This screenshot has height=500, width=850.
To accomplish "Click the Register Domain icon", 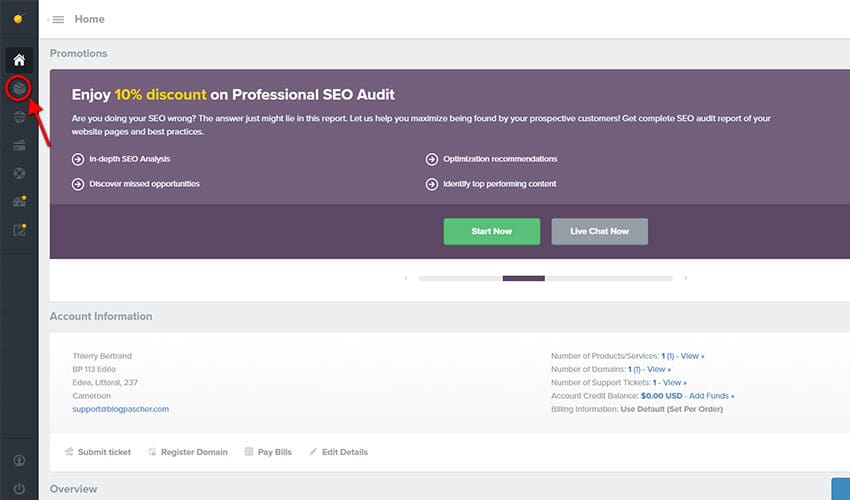I will pos(152,451).
